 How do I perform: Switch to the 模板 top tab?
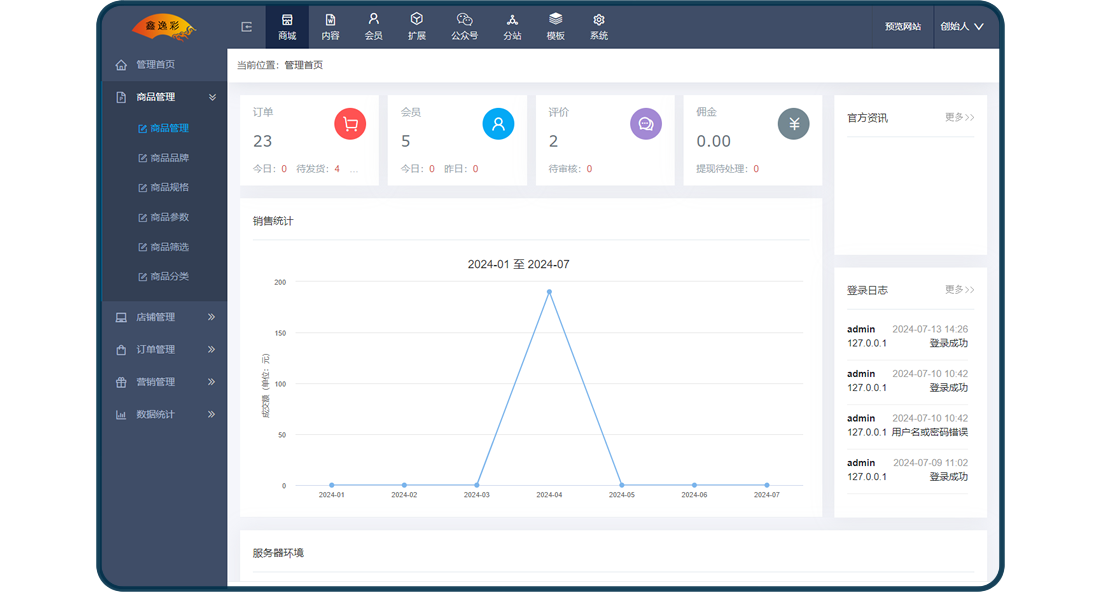556,27
